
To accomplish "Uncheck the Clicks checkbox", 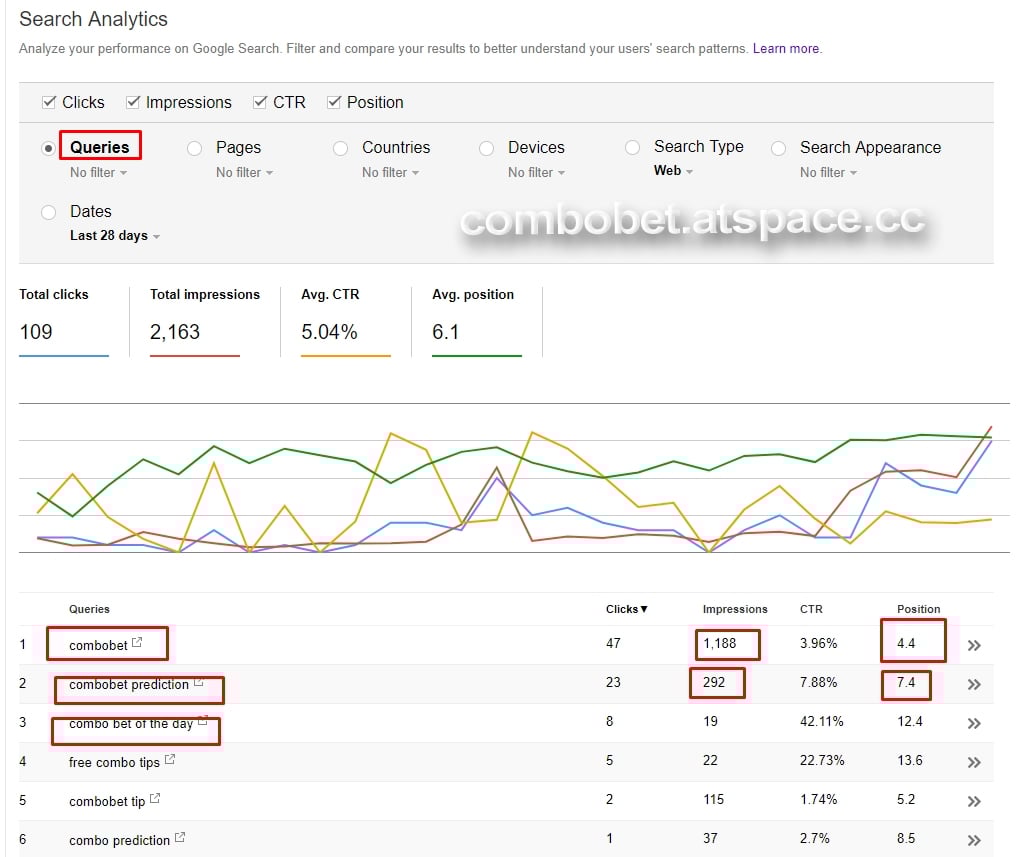I will point(49,102).
